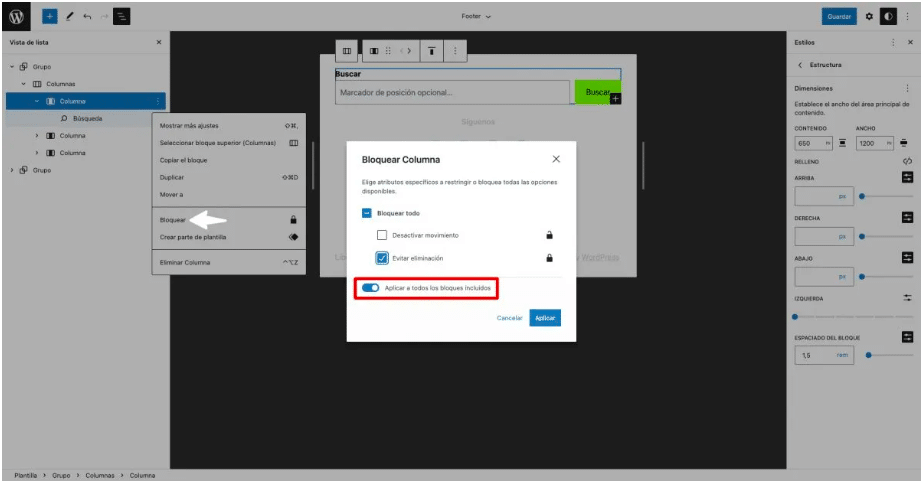Open the Dimensiones three-dot options menu
This screenshot has height=484, width=921.
[907, 88]
